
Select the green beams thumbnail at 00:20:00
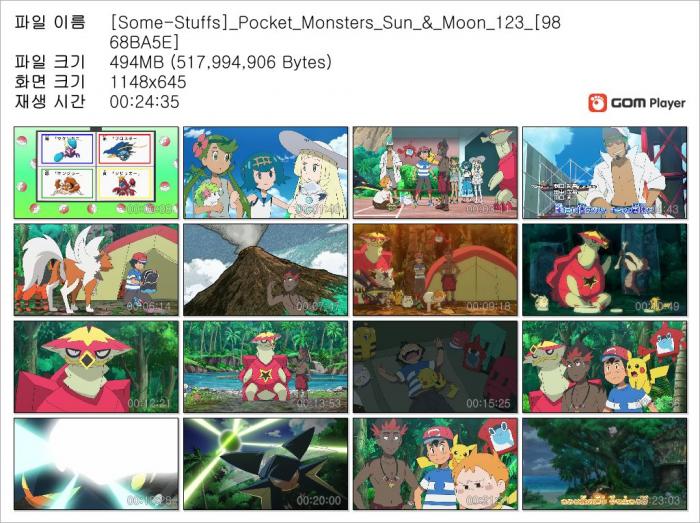coord(266,464)
